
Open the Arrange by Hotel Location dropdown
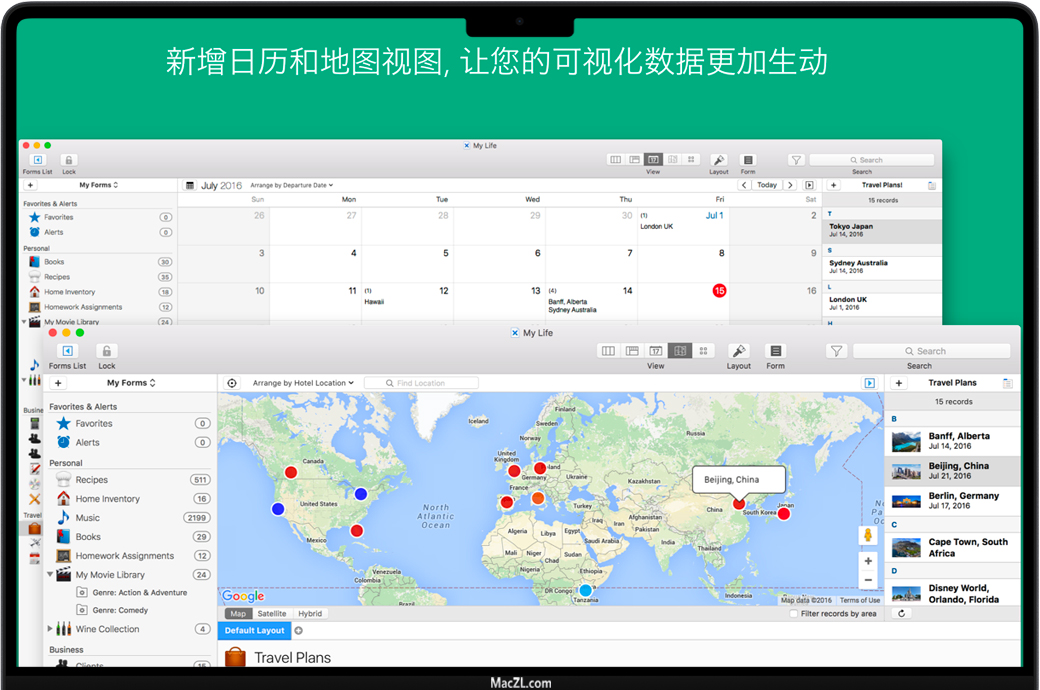click(x=304, y=383)
